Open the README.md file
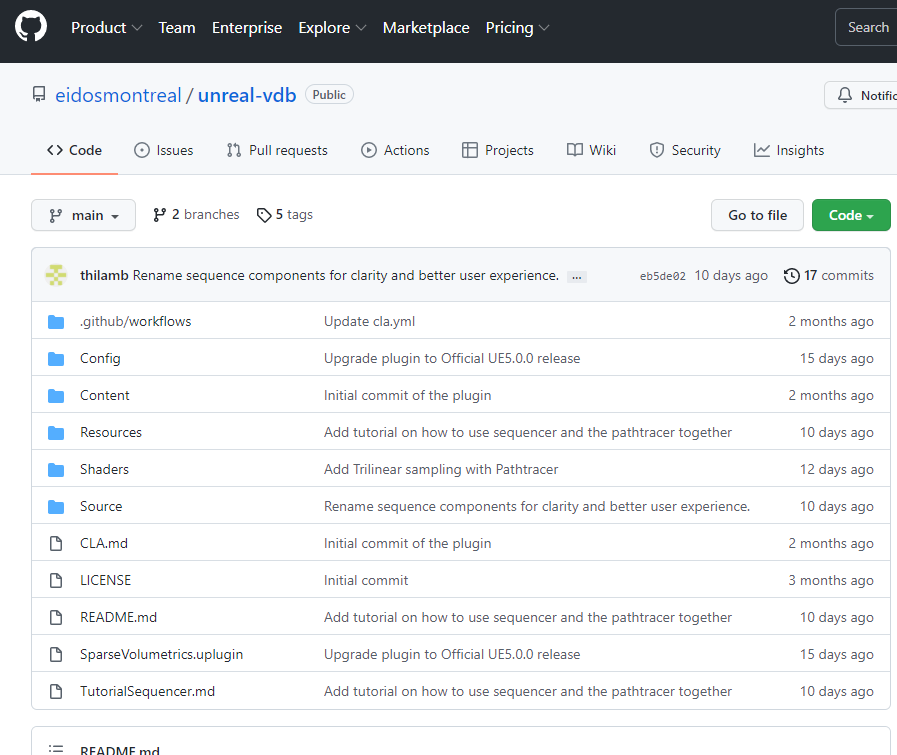This screenshot has width=897, height=755. 118,618
